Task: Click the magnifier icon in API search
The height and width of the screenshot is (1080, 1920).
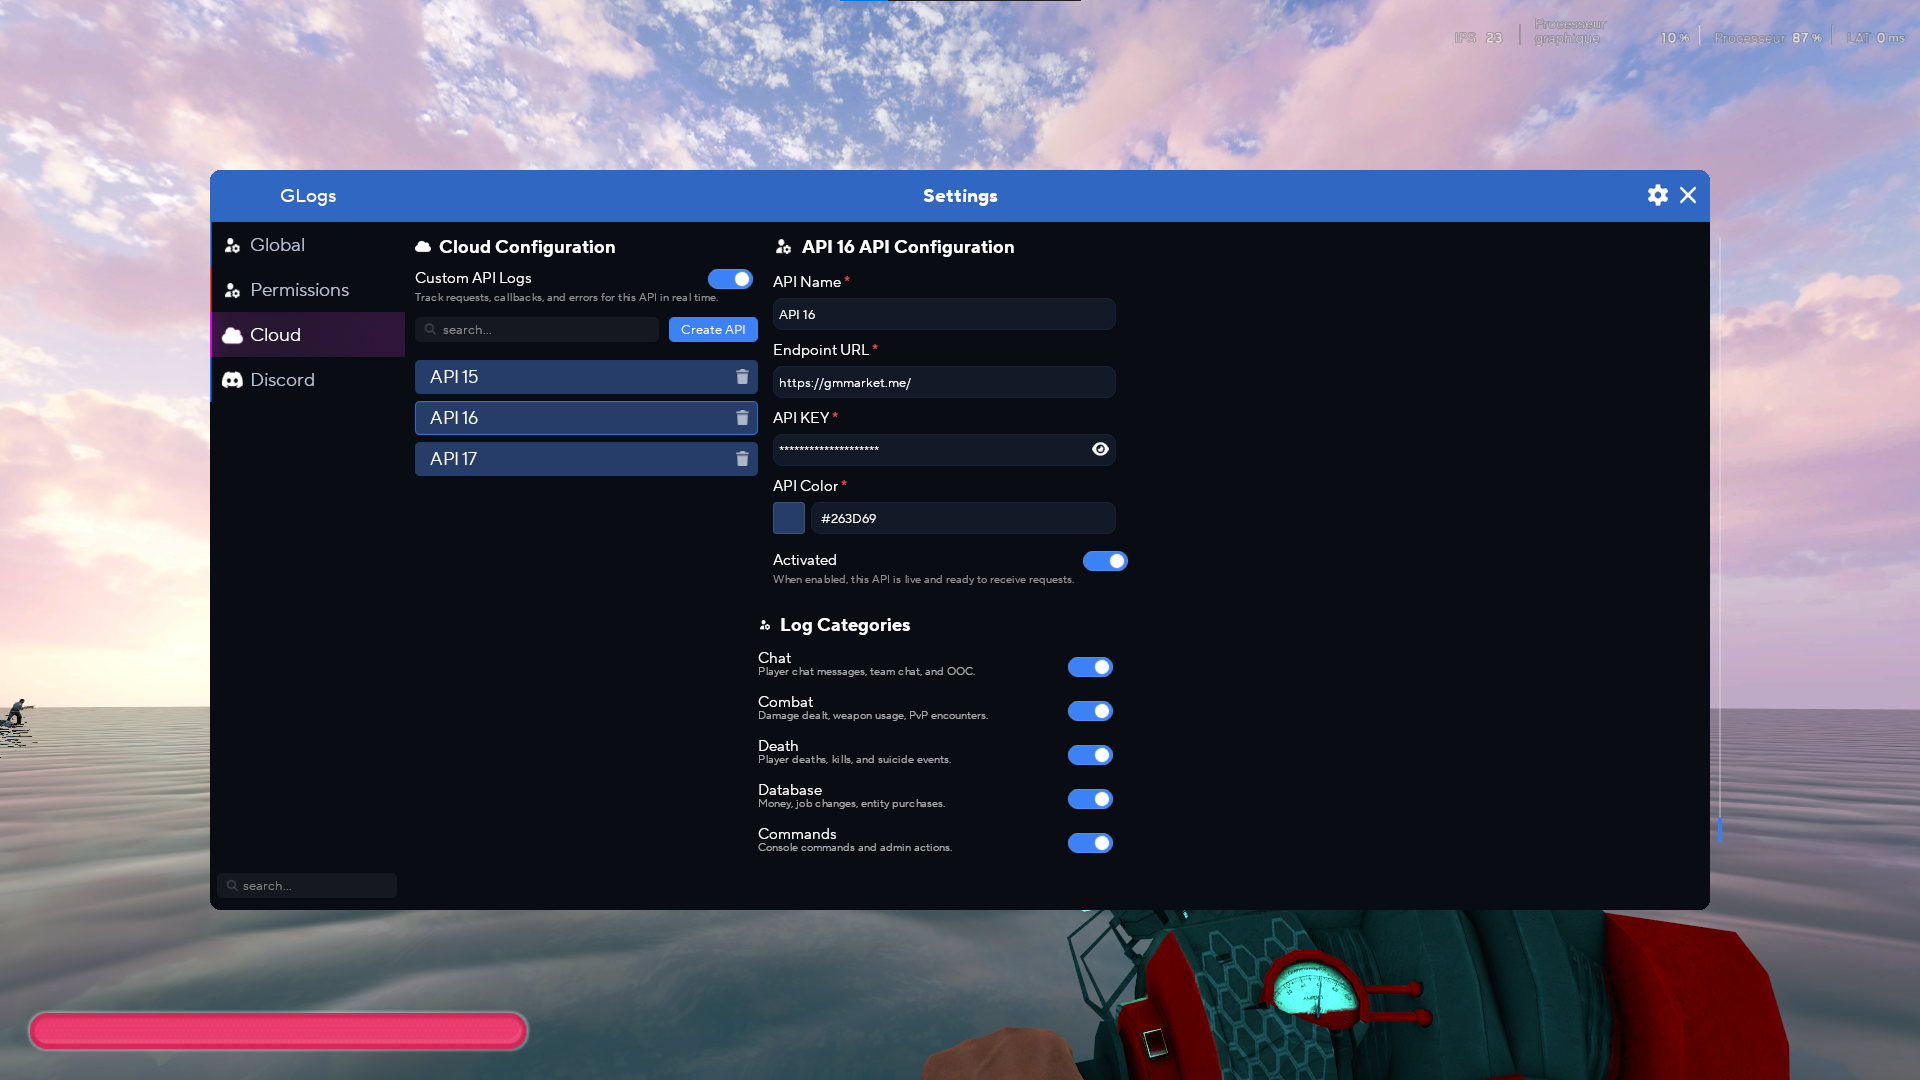Action: pyautogui.click(x=430, y=329)
